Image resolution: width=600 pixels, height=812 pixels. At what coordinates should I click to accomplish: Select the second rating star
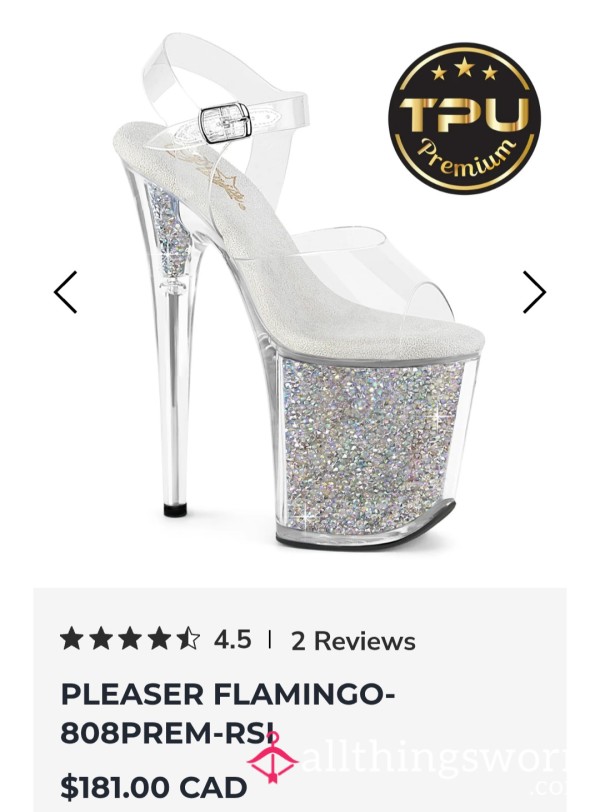click(100, 639)
